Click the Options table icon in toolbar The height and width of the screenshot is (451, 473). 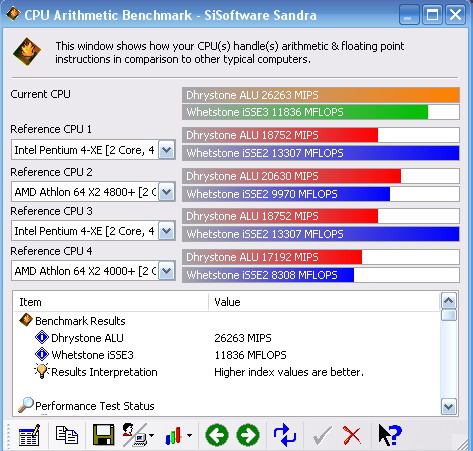pos(29,435)
